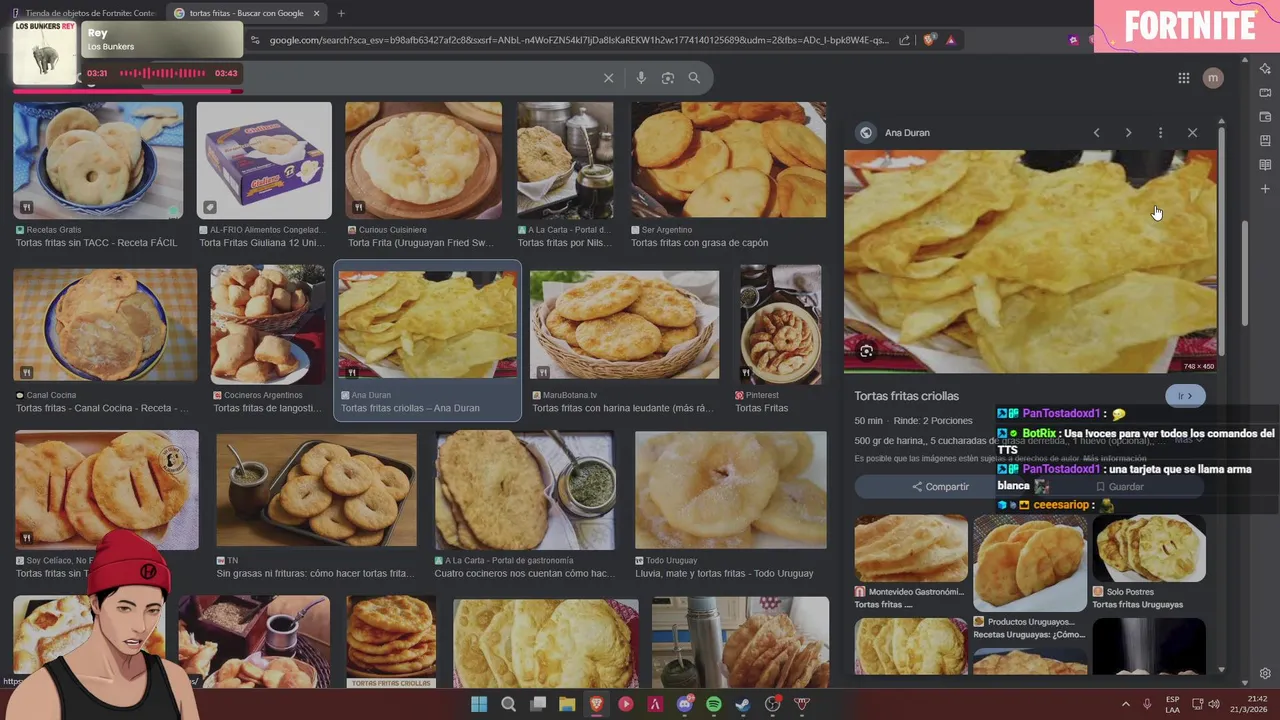Viewport: 1280px width, 720px height.
Task: Search inside image with Lens icon on preview
Action: click(866, 351)
